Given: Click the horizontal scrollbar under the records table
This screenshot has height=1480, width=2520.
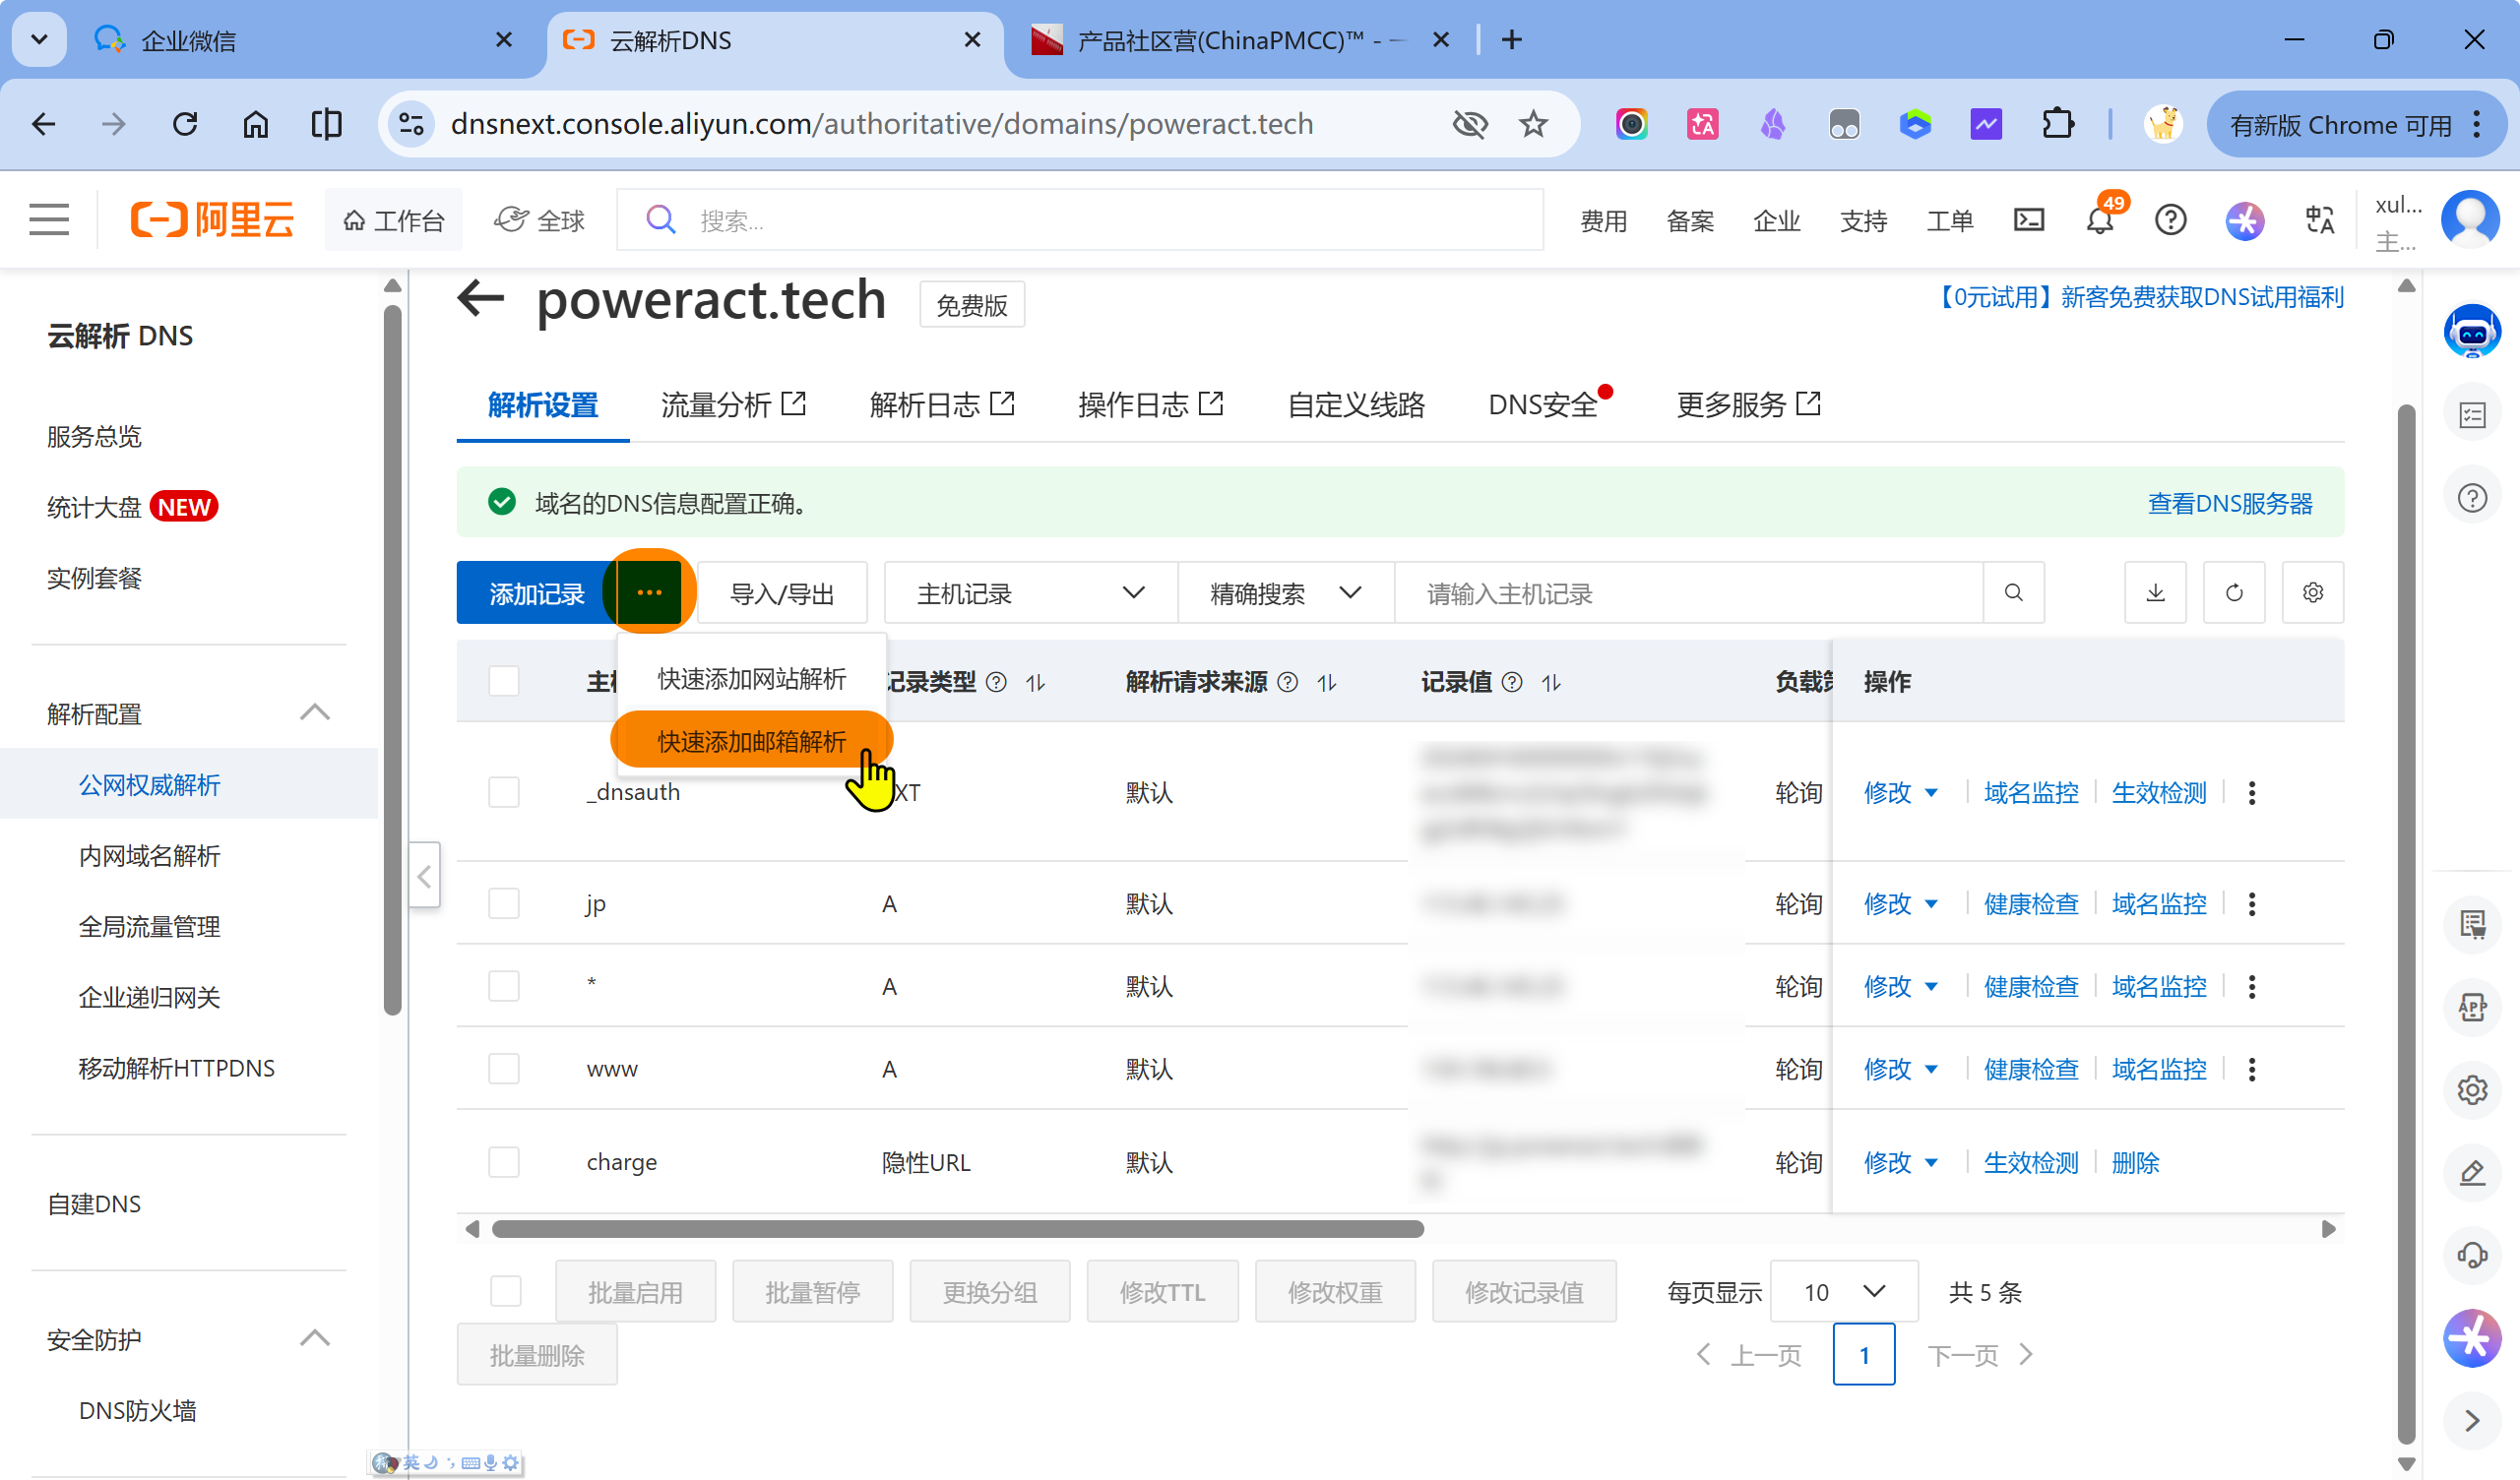Looking at the screenshot, I should [x=957, y=1229].
